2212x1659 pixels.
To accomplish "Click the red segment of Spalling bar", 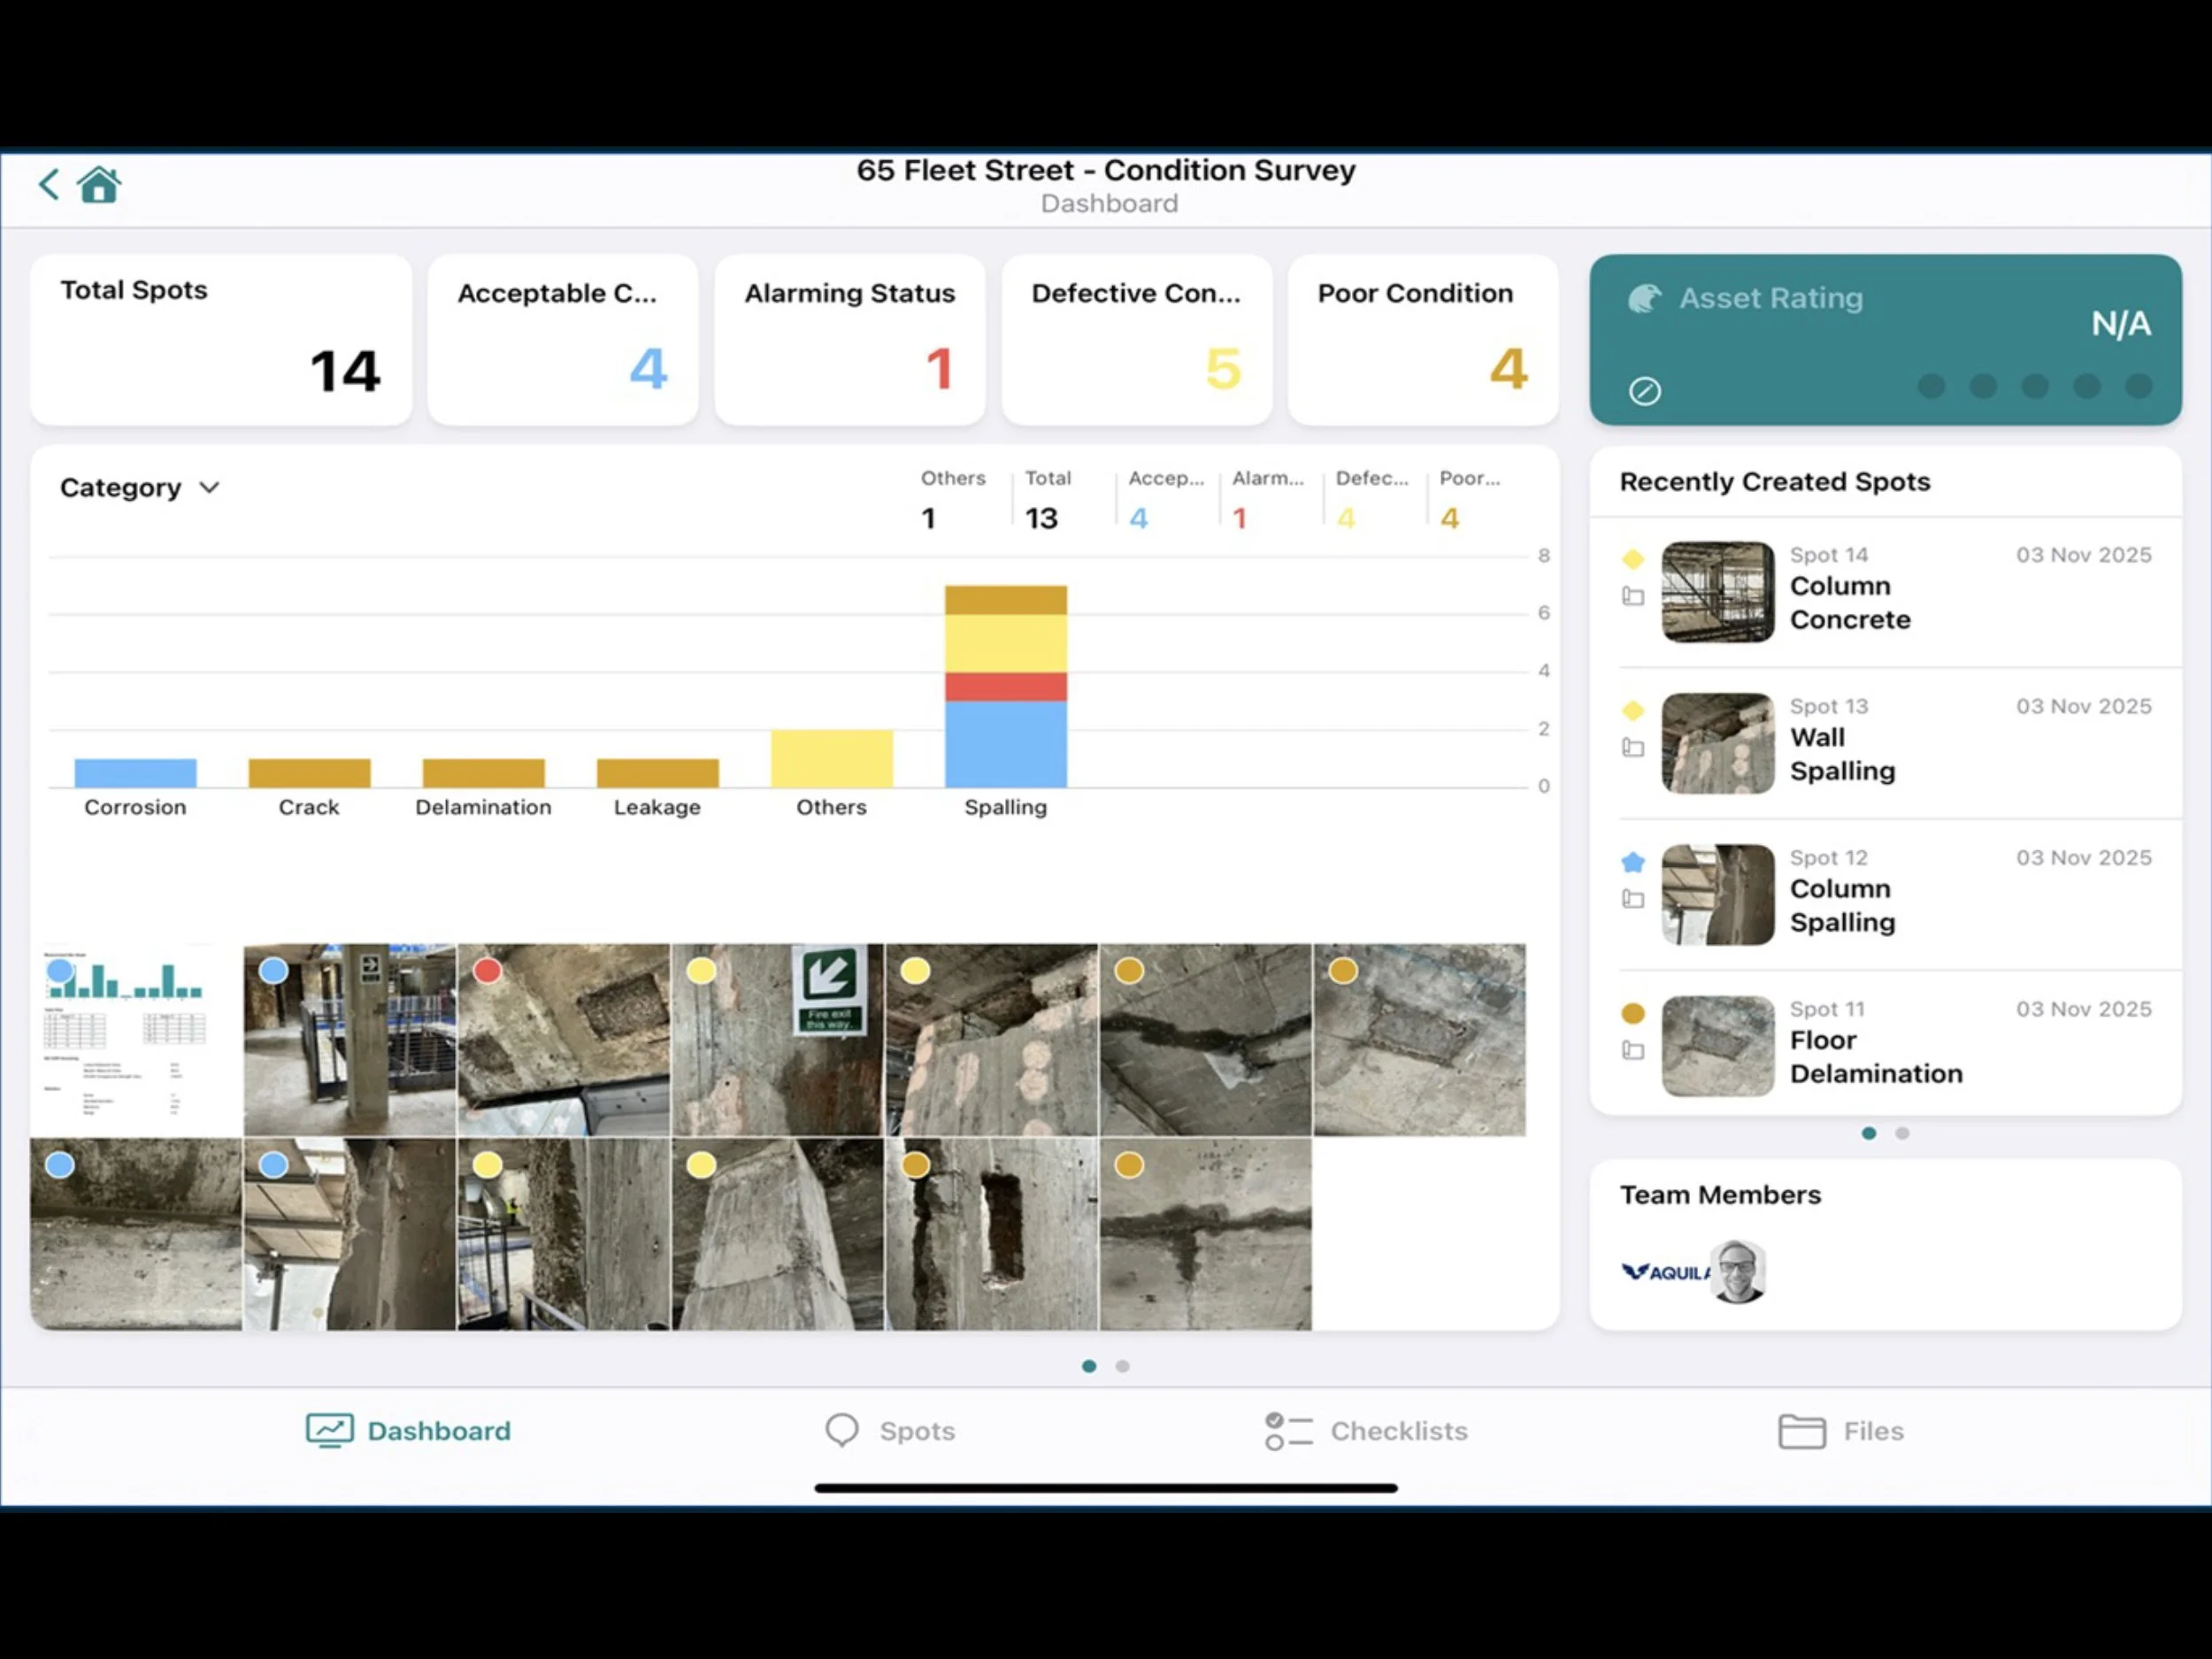I will 1005,687.
